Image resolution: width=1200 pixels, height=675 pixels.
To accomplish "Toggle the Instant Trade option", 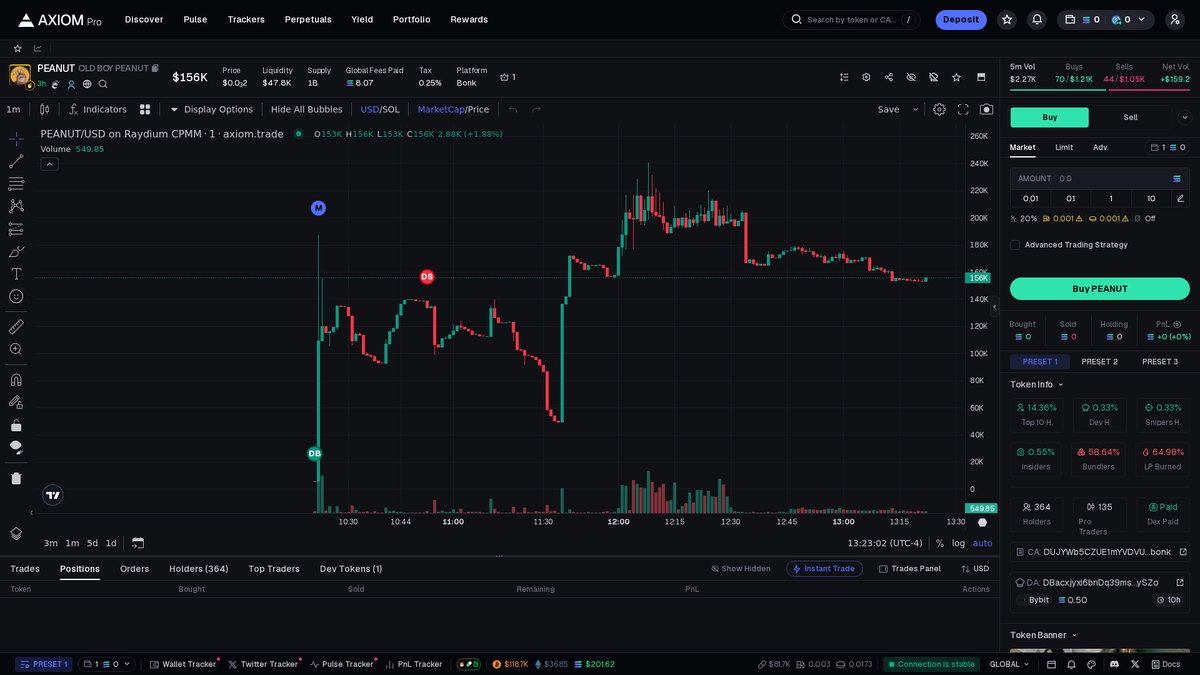I will [824, 569].
